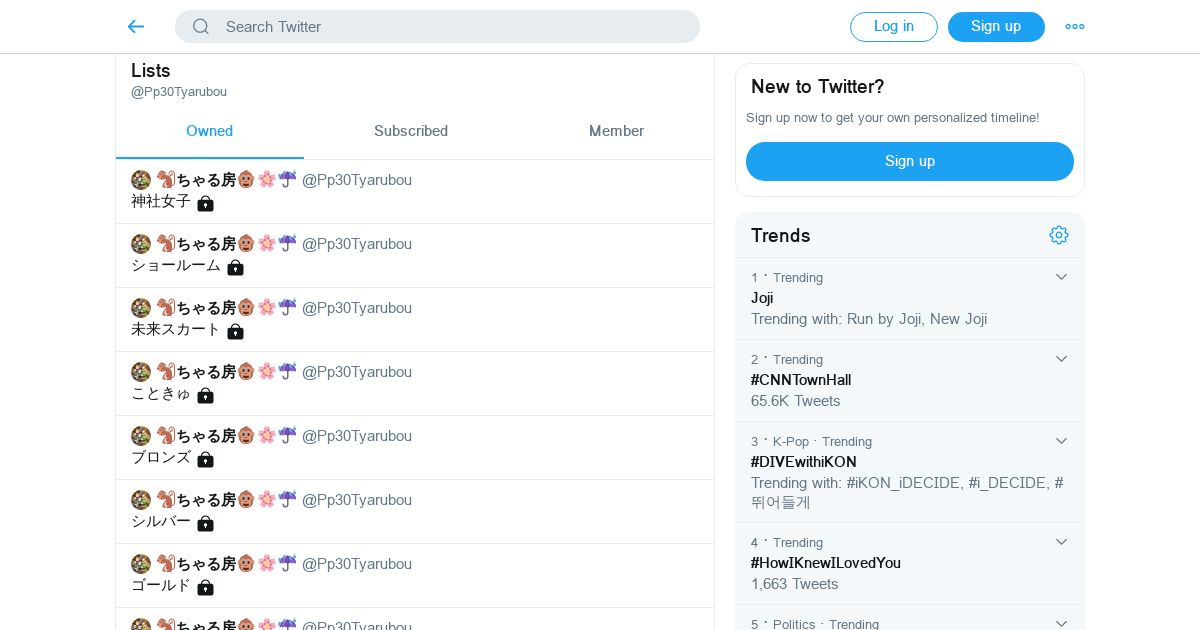Expand the Joji trend chevron
1200x630 pixels.
point(1061,277)
